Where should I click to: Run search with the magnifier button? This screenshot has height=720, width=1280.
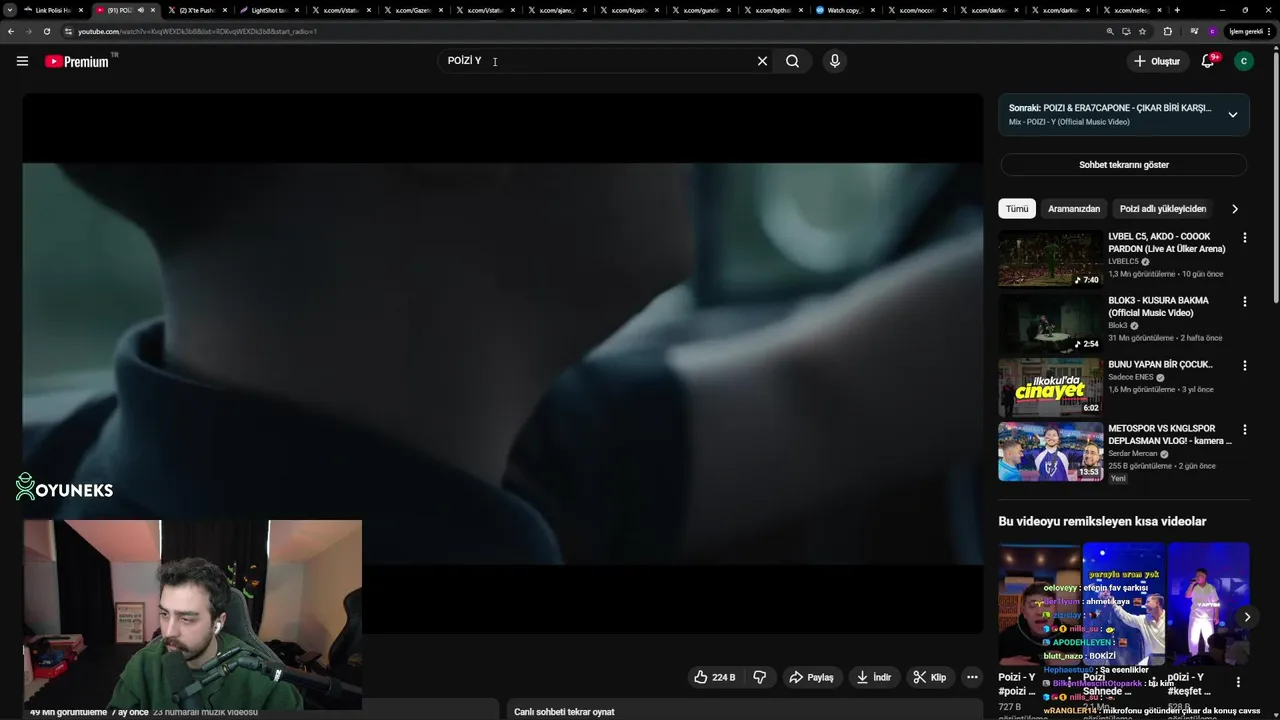click(x=792, y=61)
